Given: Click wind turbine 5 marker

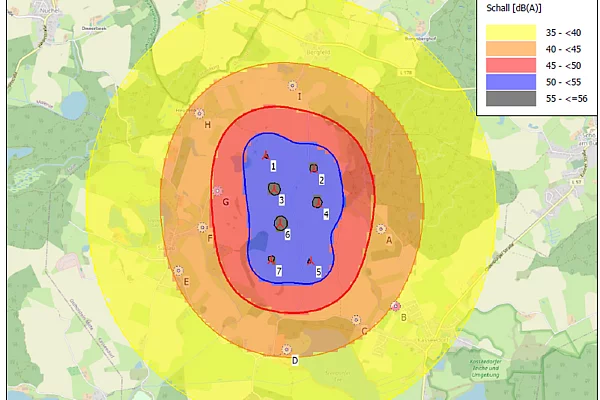Looking at the screenshot, I should coord(311,261).
